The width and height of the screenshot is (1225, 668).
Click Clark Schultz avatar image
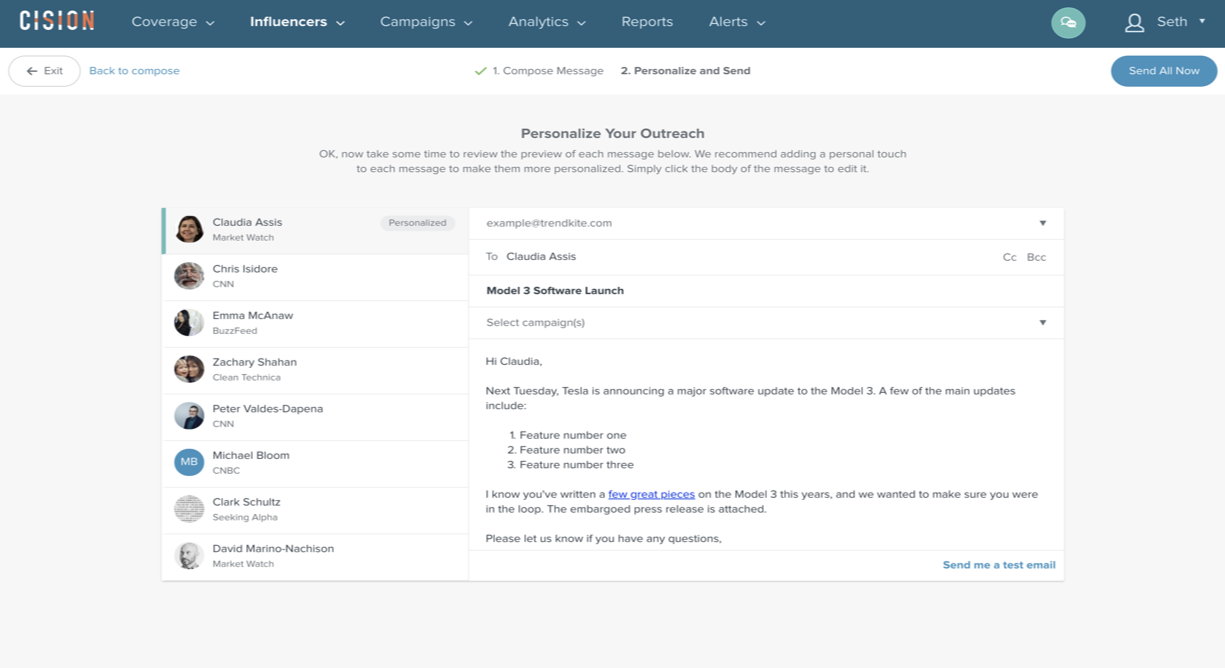point(189,509)
